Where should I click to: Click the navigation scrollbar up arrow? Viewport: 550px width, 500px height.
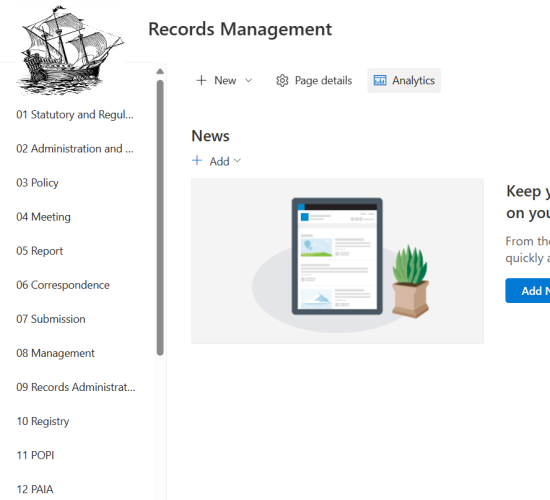[160, 71]
